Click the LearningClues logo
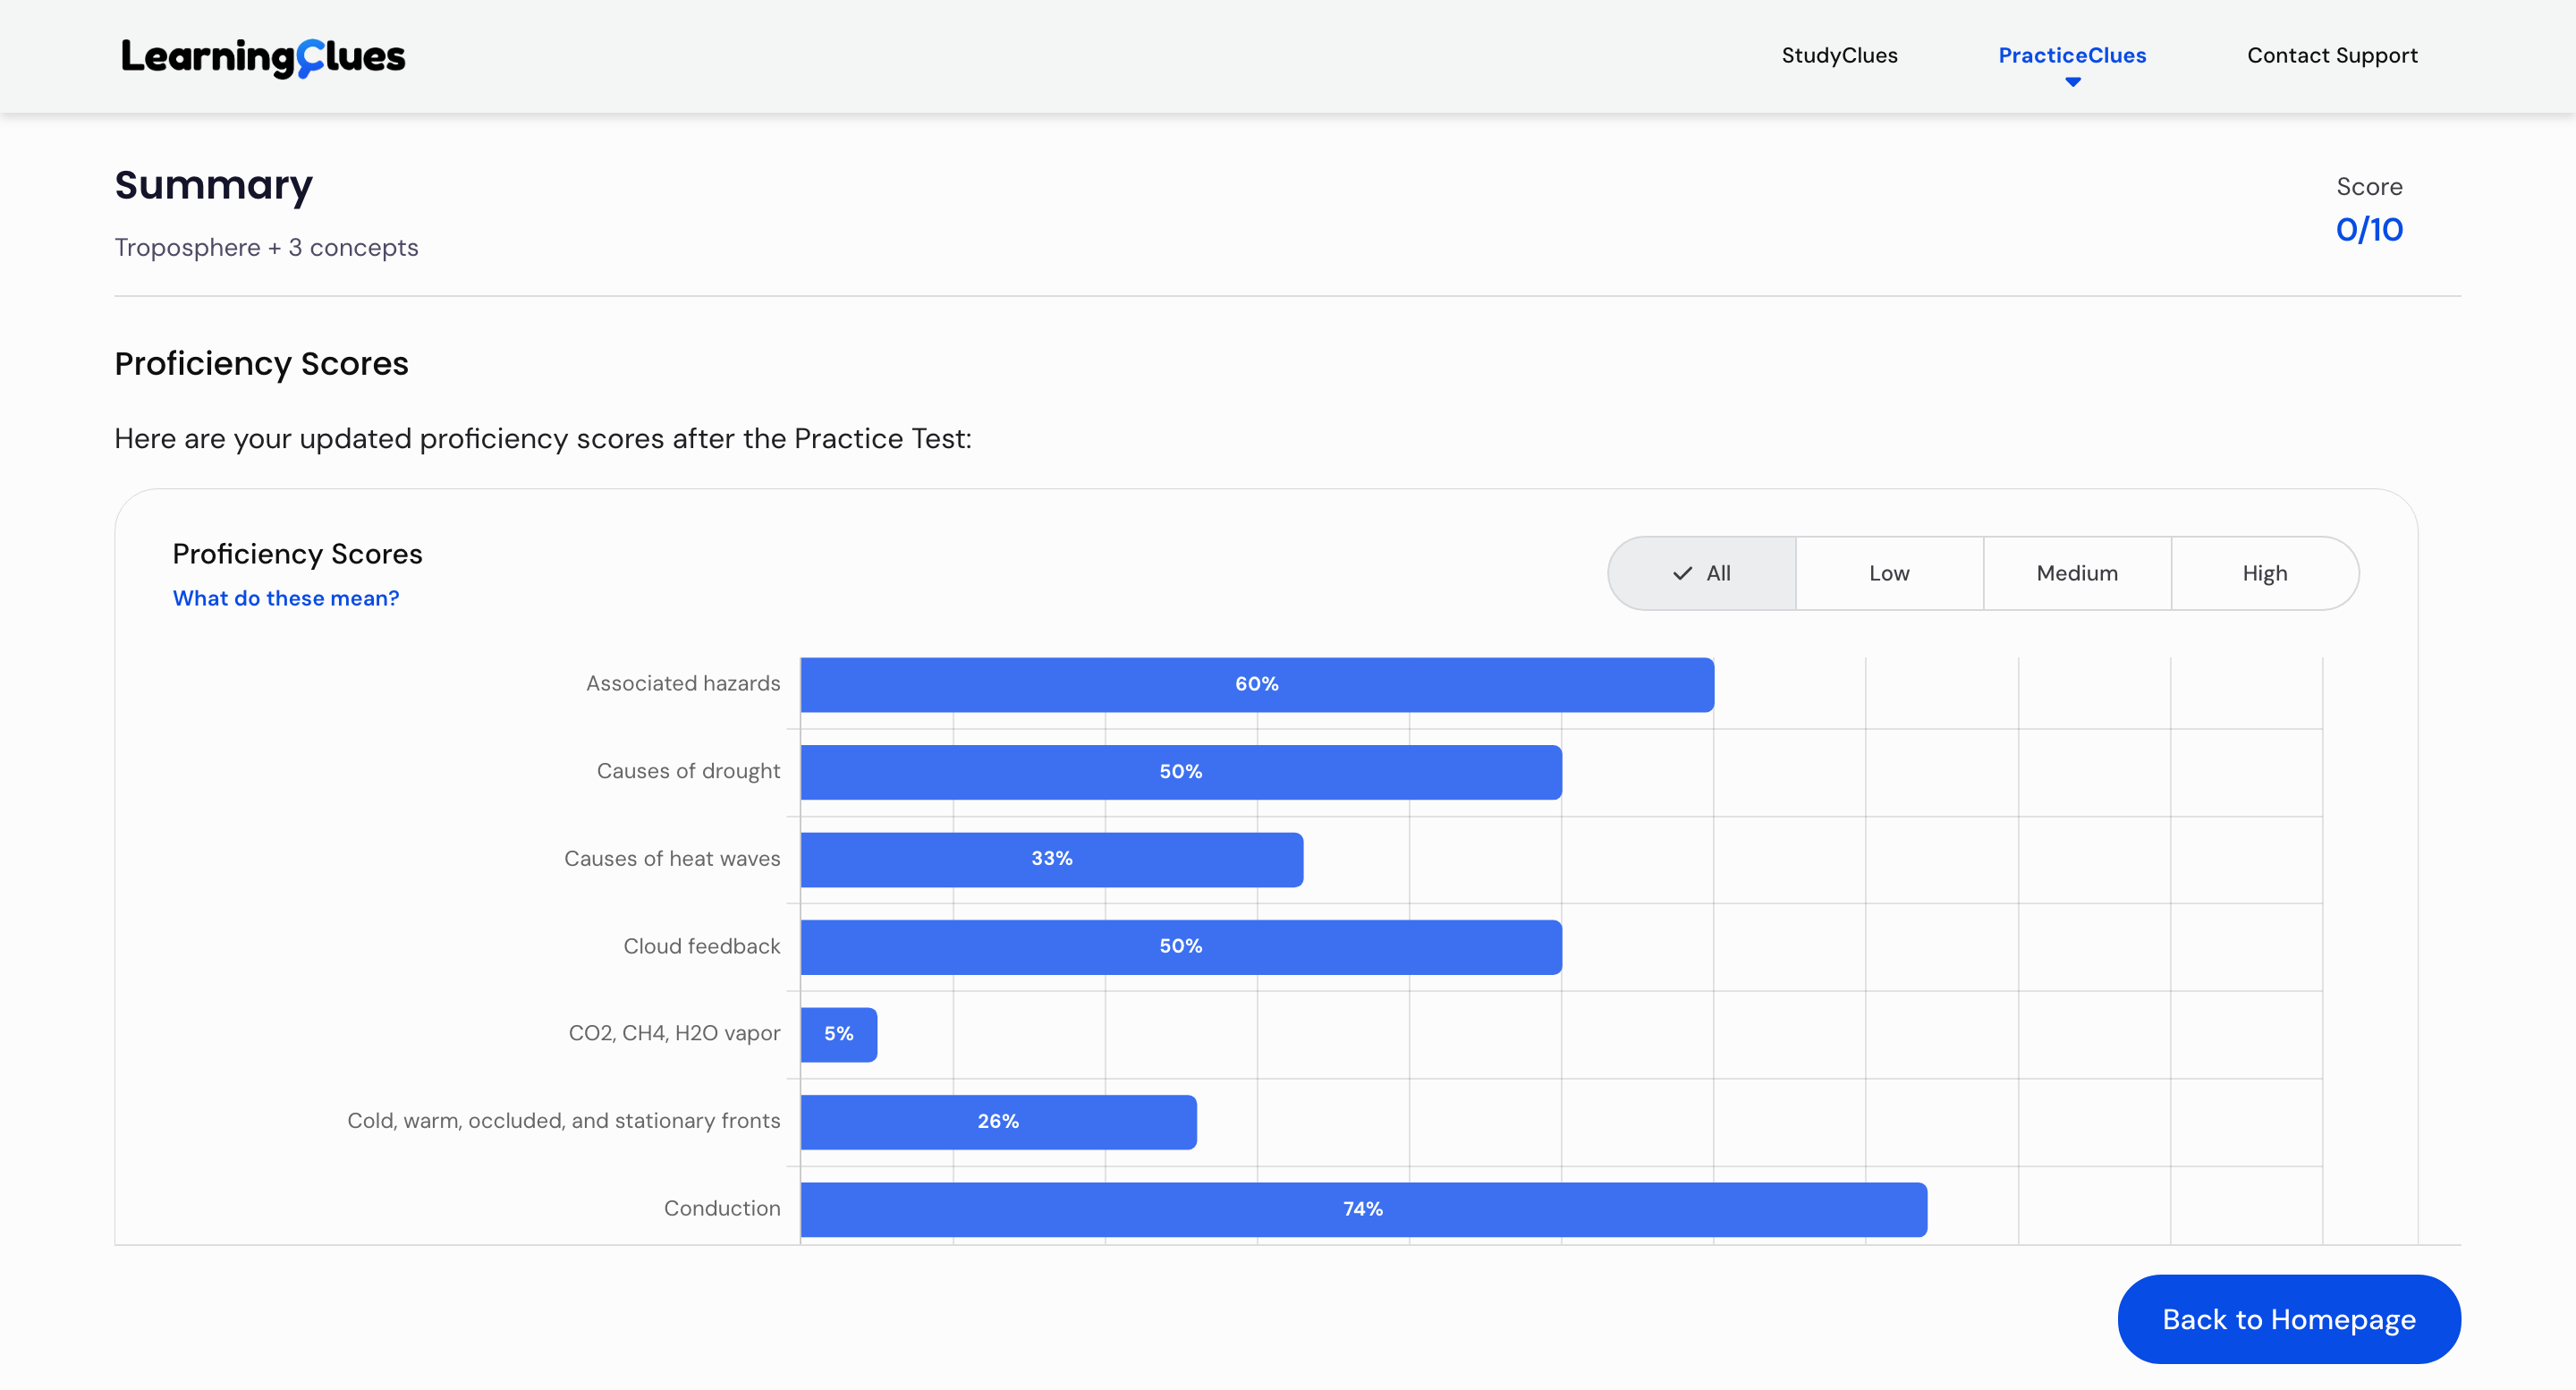This screenshot has width=2576, height=1390. click(x=263, y=57)
